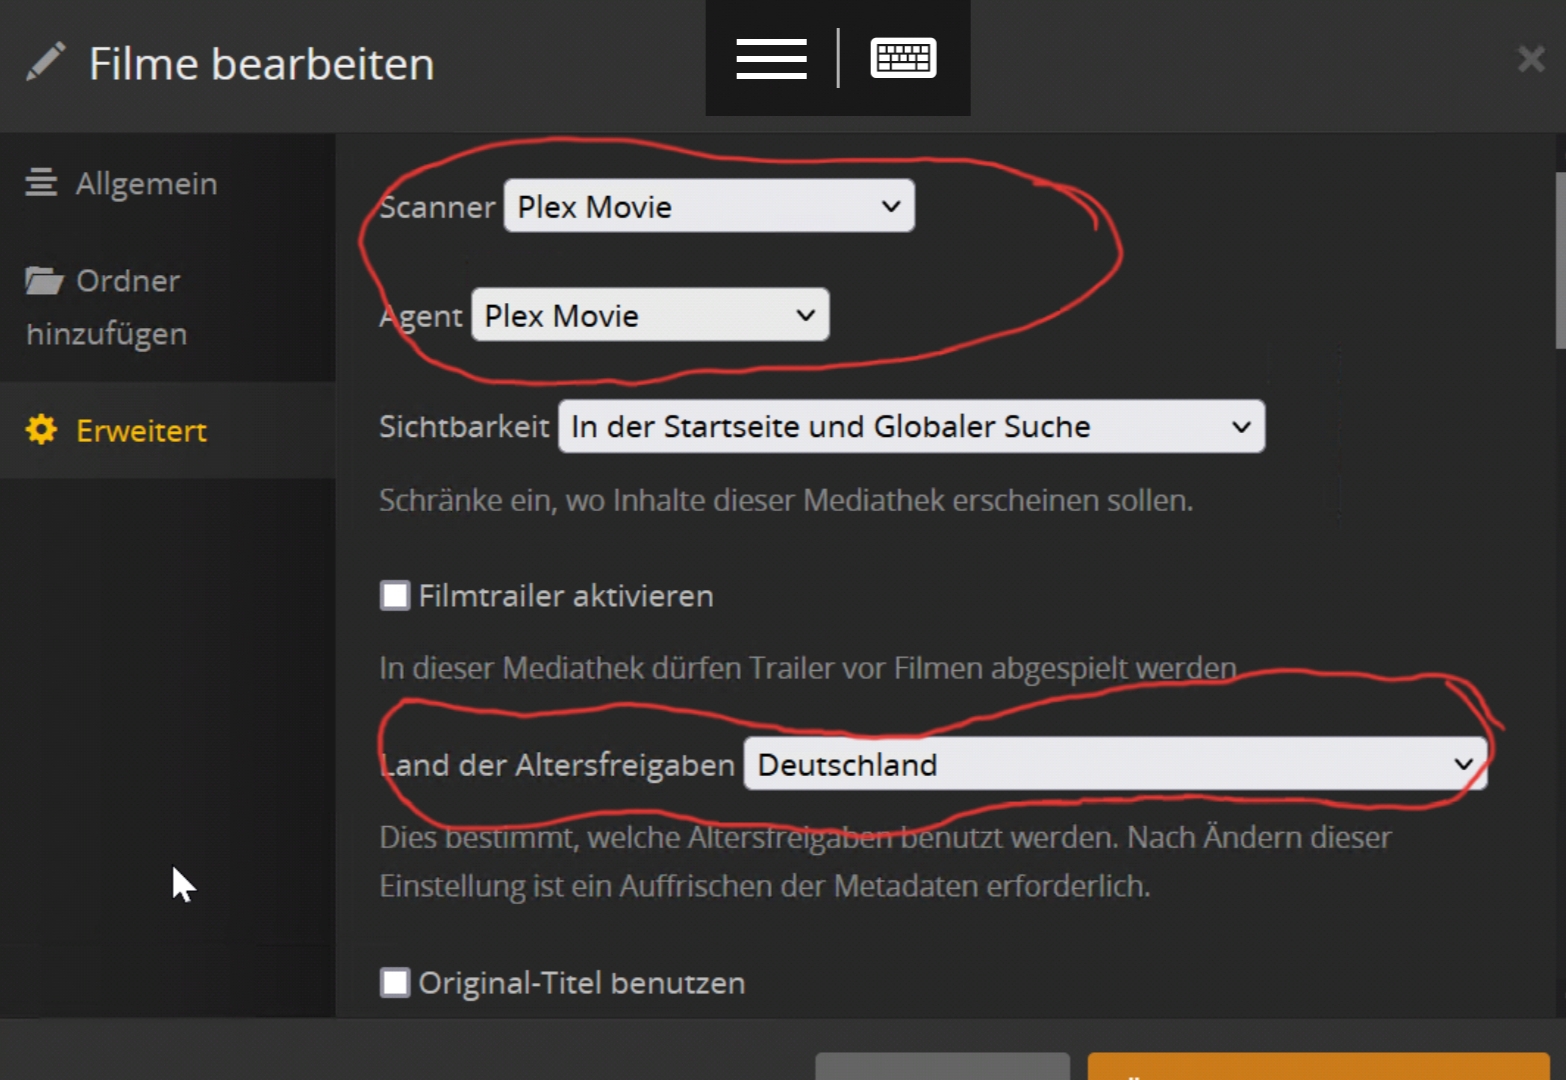Click the Allgemein list icon
This screenshot has width=1566, height=1080.
click(x=41, y=183)
